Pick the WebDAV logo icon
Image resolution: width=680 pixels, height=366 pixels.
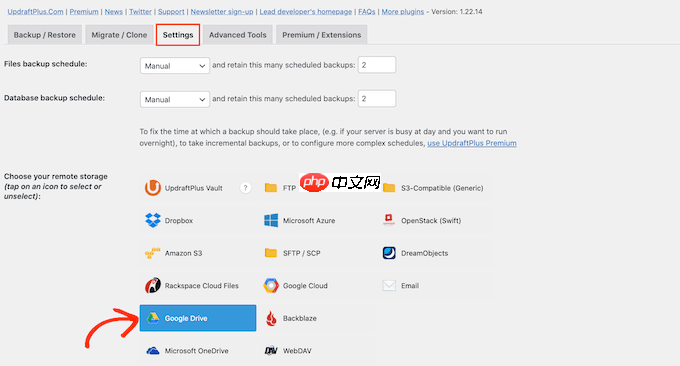pyautogui.click(x=271, y=350)
